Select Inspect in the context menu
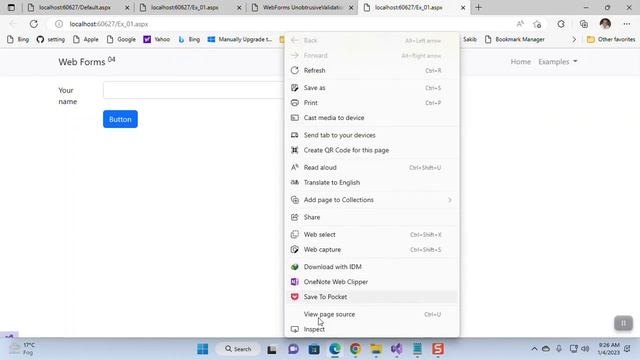This screenshot has height=360, width=640. click(x=372, y=329)
